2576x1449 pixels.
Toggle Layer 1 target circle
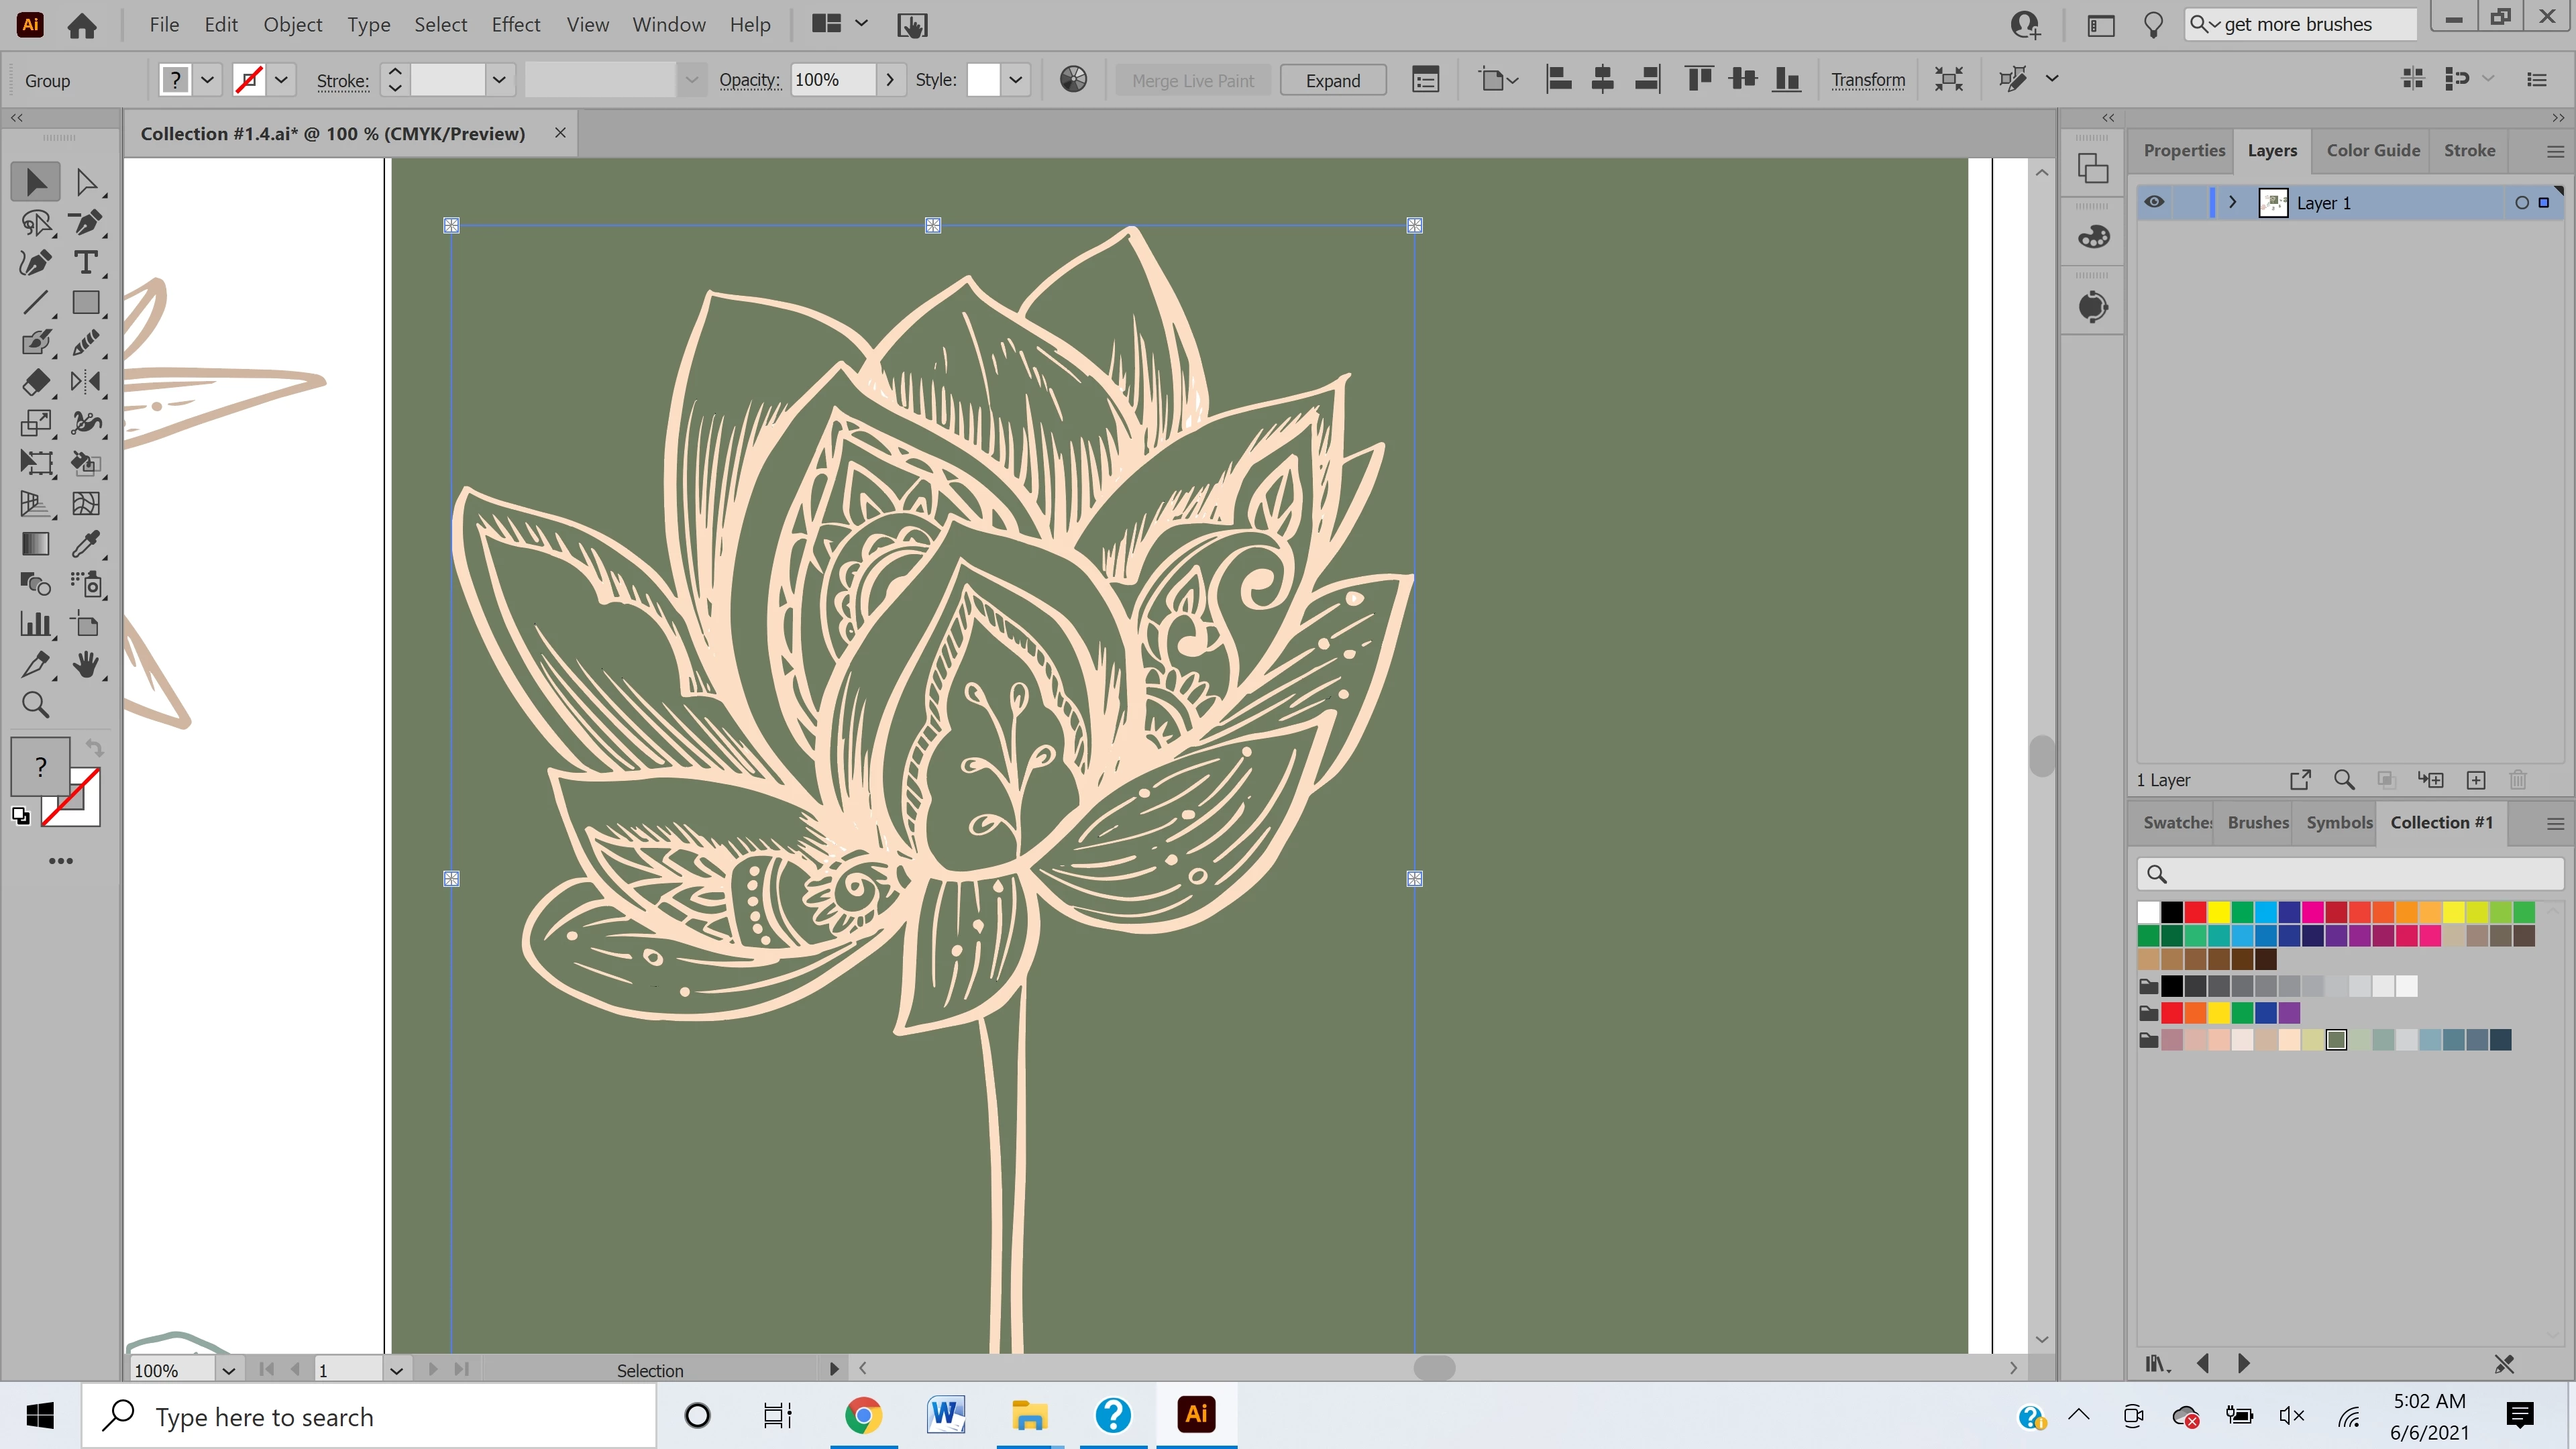pyautogui.click(x=2521, y=203)
